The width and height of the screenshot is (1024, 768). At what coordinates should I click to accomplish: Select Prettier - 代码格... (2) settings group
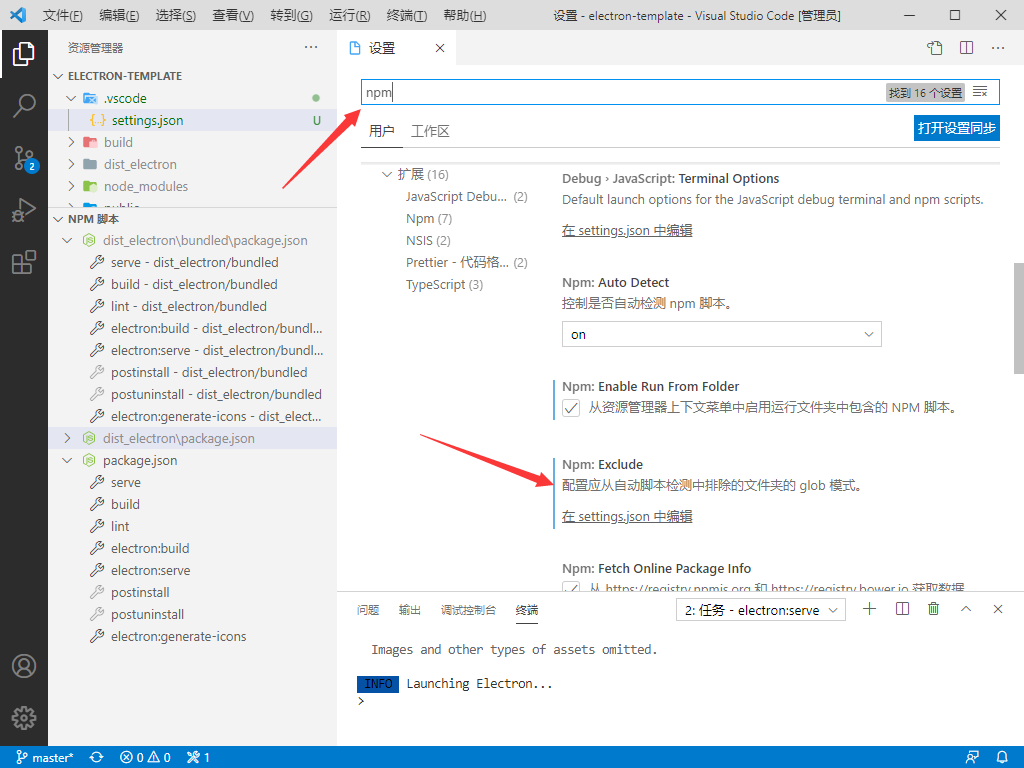pos(467,263)
